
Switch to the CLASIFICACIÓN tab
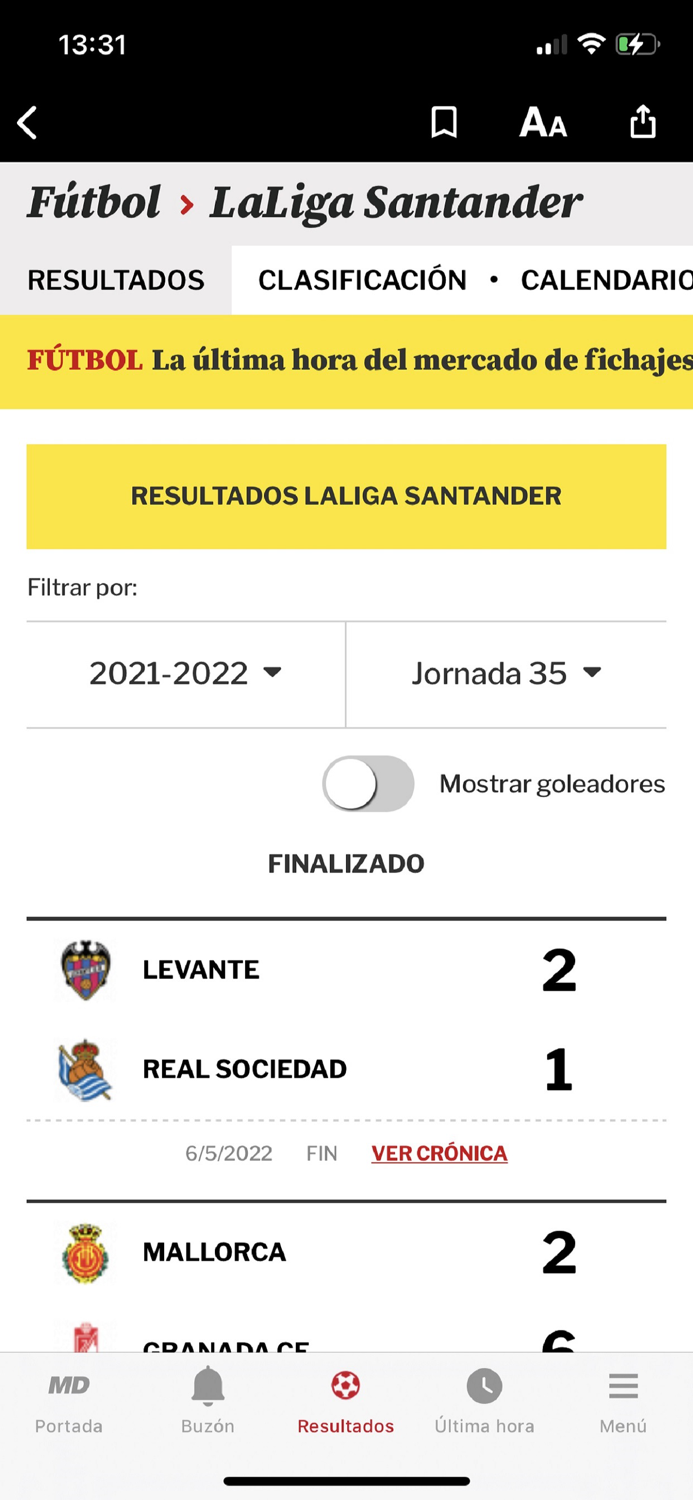(362, 280)
